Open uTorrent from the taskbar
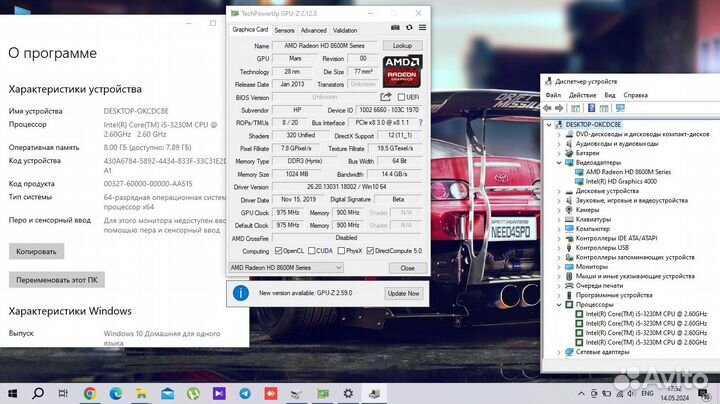This screenshot has width=720, height=404. [x=193, y=393]
